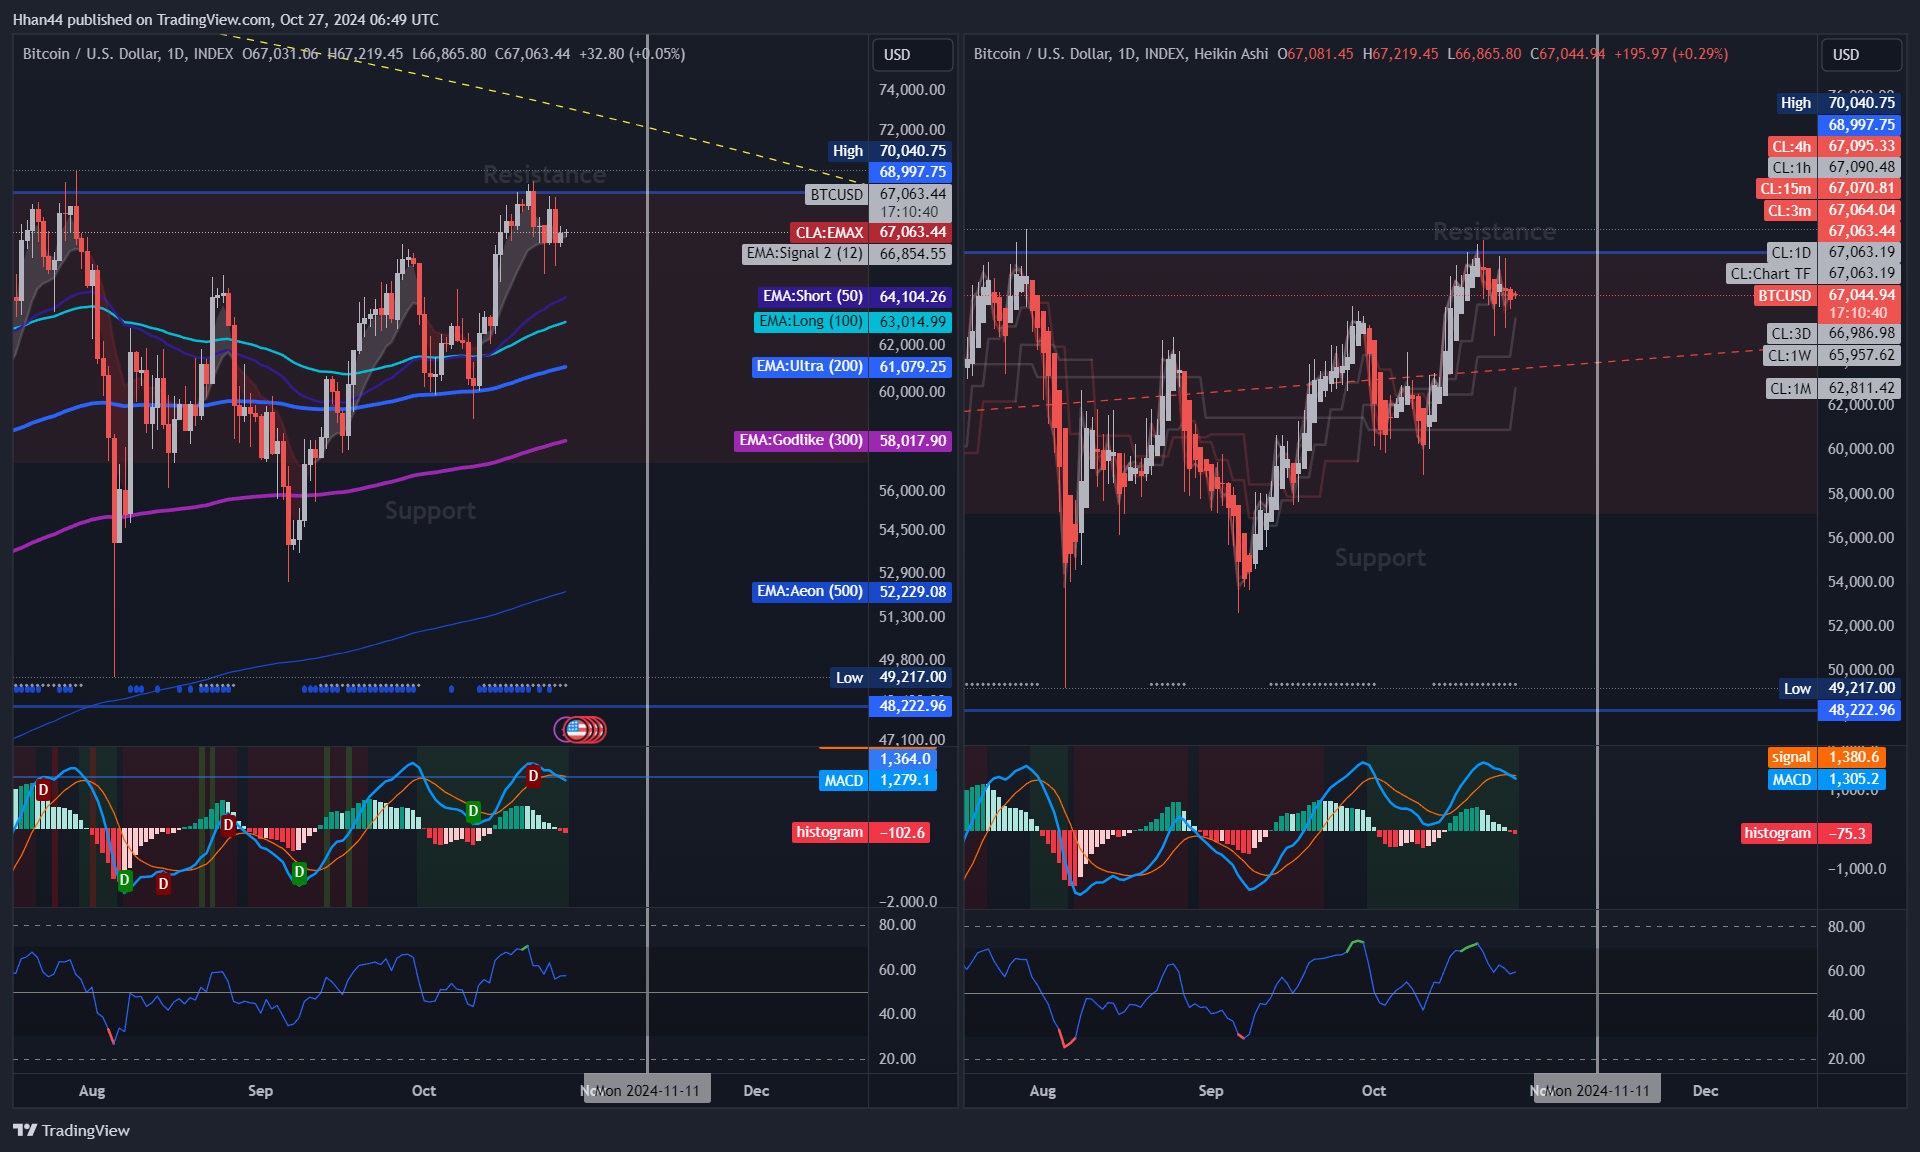Click the CL:1D level label
This screenshot has width=1920, height=1152.
click(1832, 253)
